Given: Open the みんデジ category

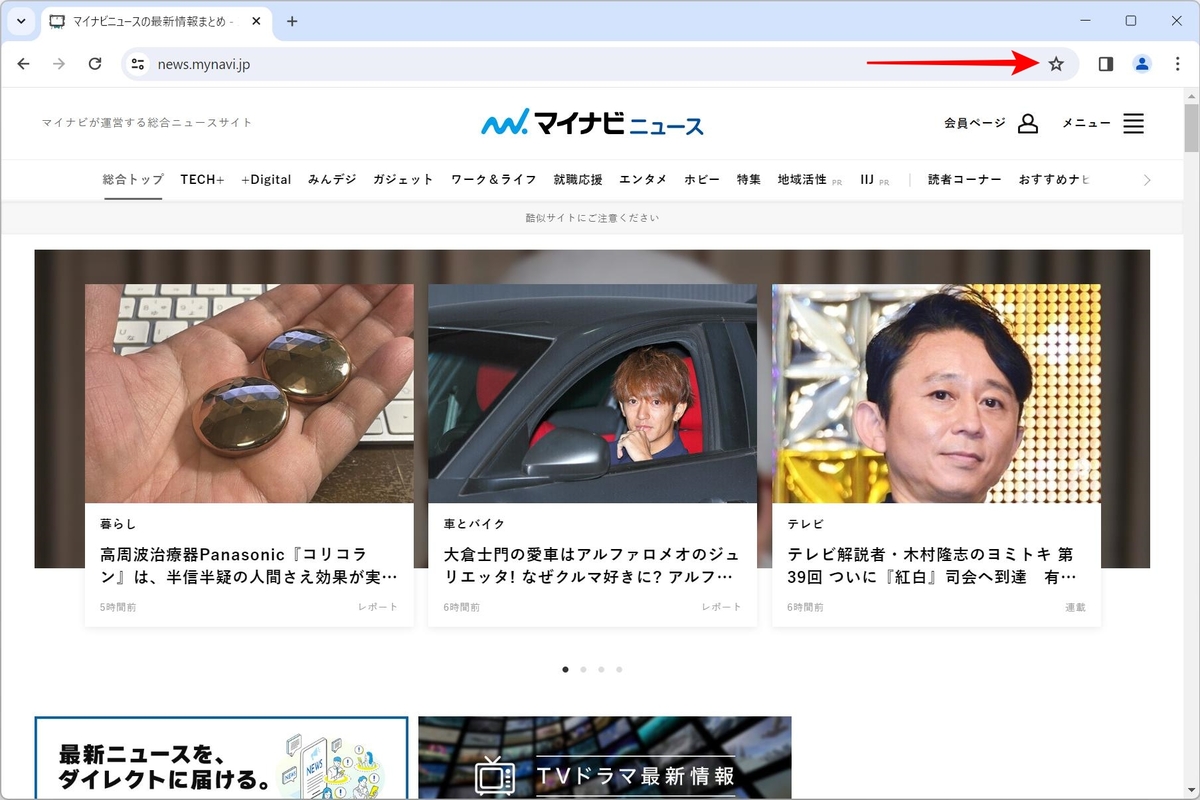Looking at the screenshot, I should (332, 180).
